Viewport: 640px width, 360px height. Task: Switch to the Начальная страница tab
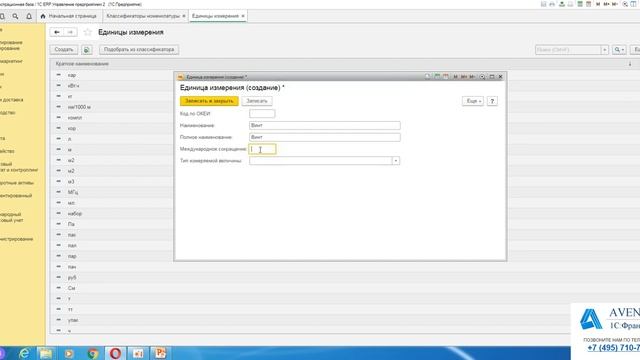[69, 16]
